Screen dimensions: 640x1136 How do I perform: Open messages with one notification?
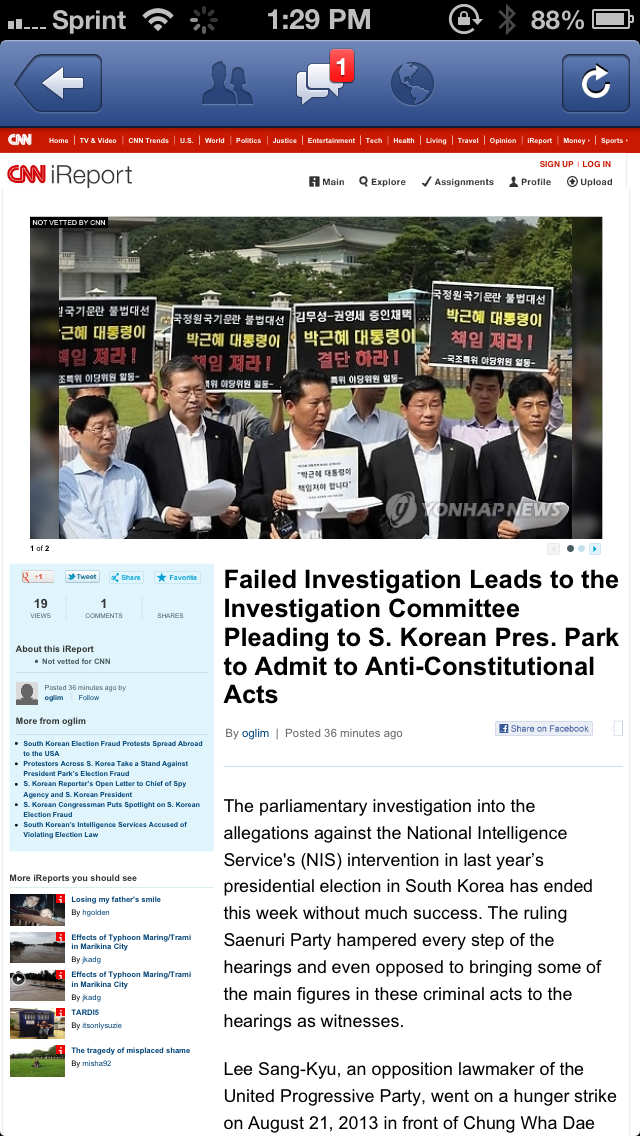(324, 80)
